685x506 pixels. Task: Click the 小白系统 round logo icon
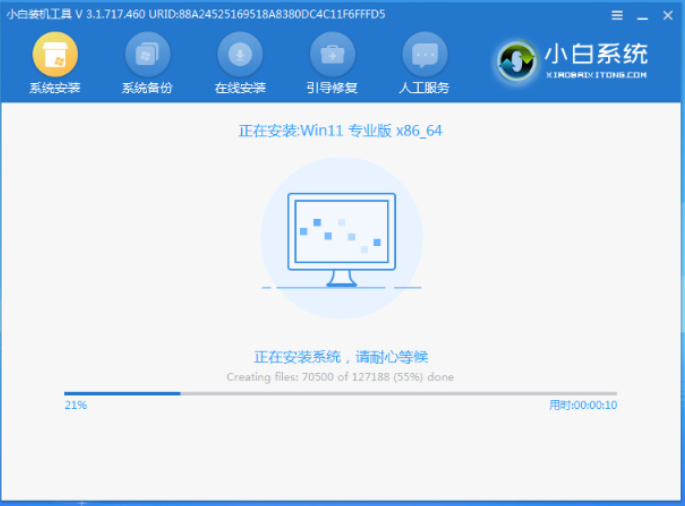point(517,61)
